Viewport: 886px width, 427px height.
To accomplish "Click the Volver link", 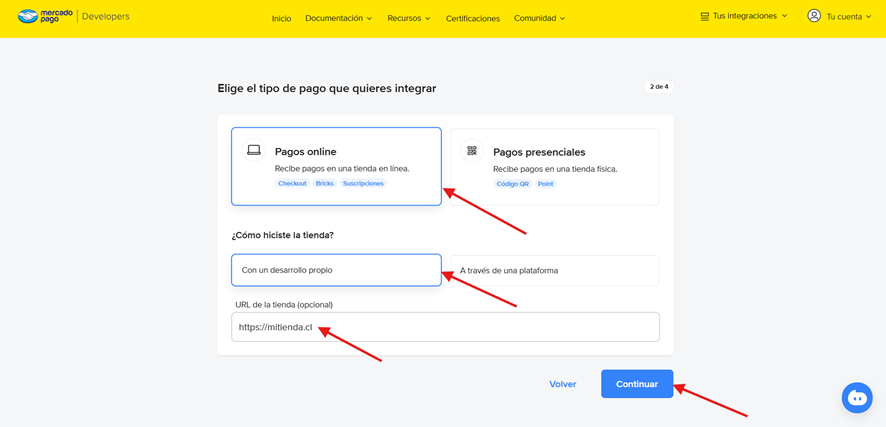I will point(562,384).
